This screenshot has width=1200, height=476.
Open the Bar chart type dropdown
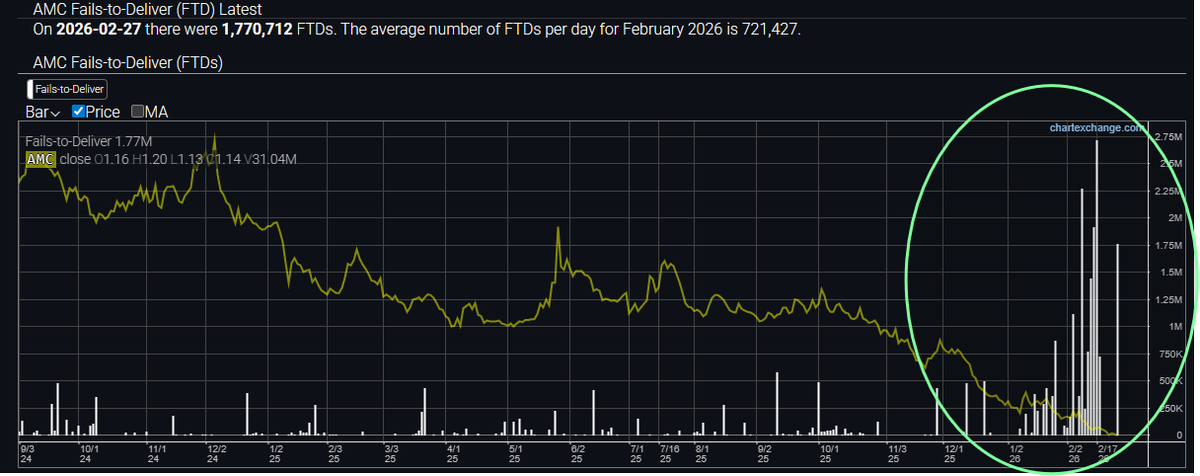42,111
